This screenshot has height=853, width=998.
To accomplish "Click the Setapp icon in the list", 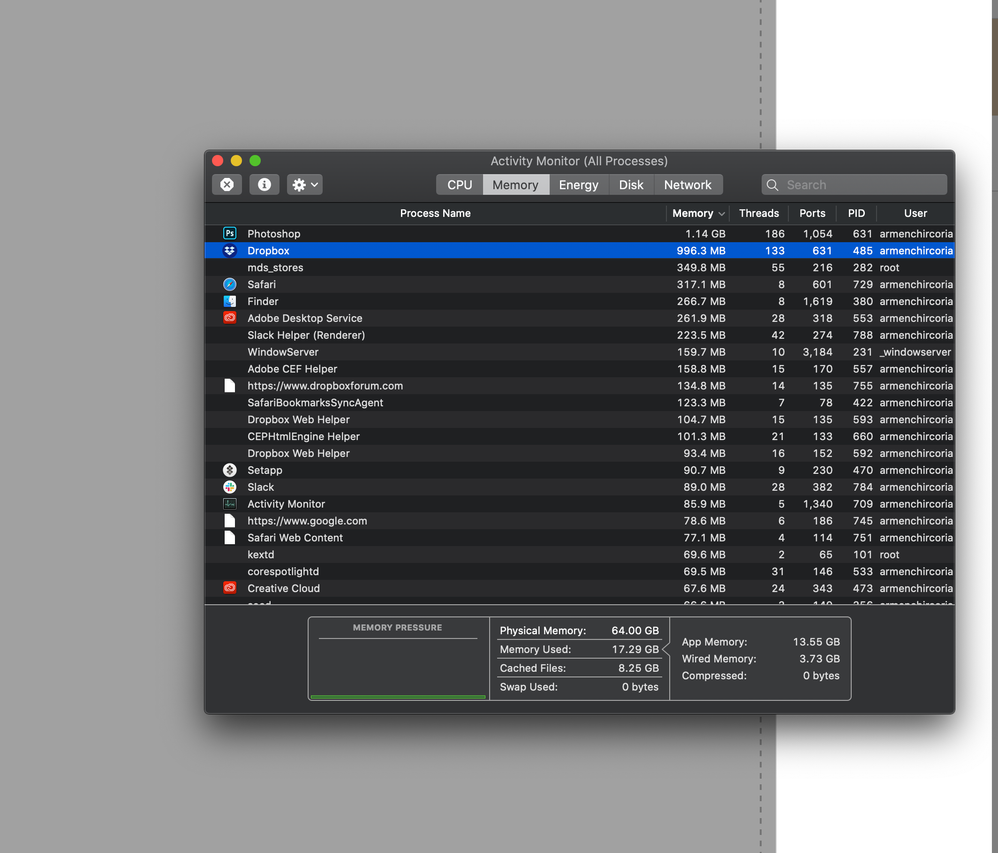I will point(230,470).
